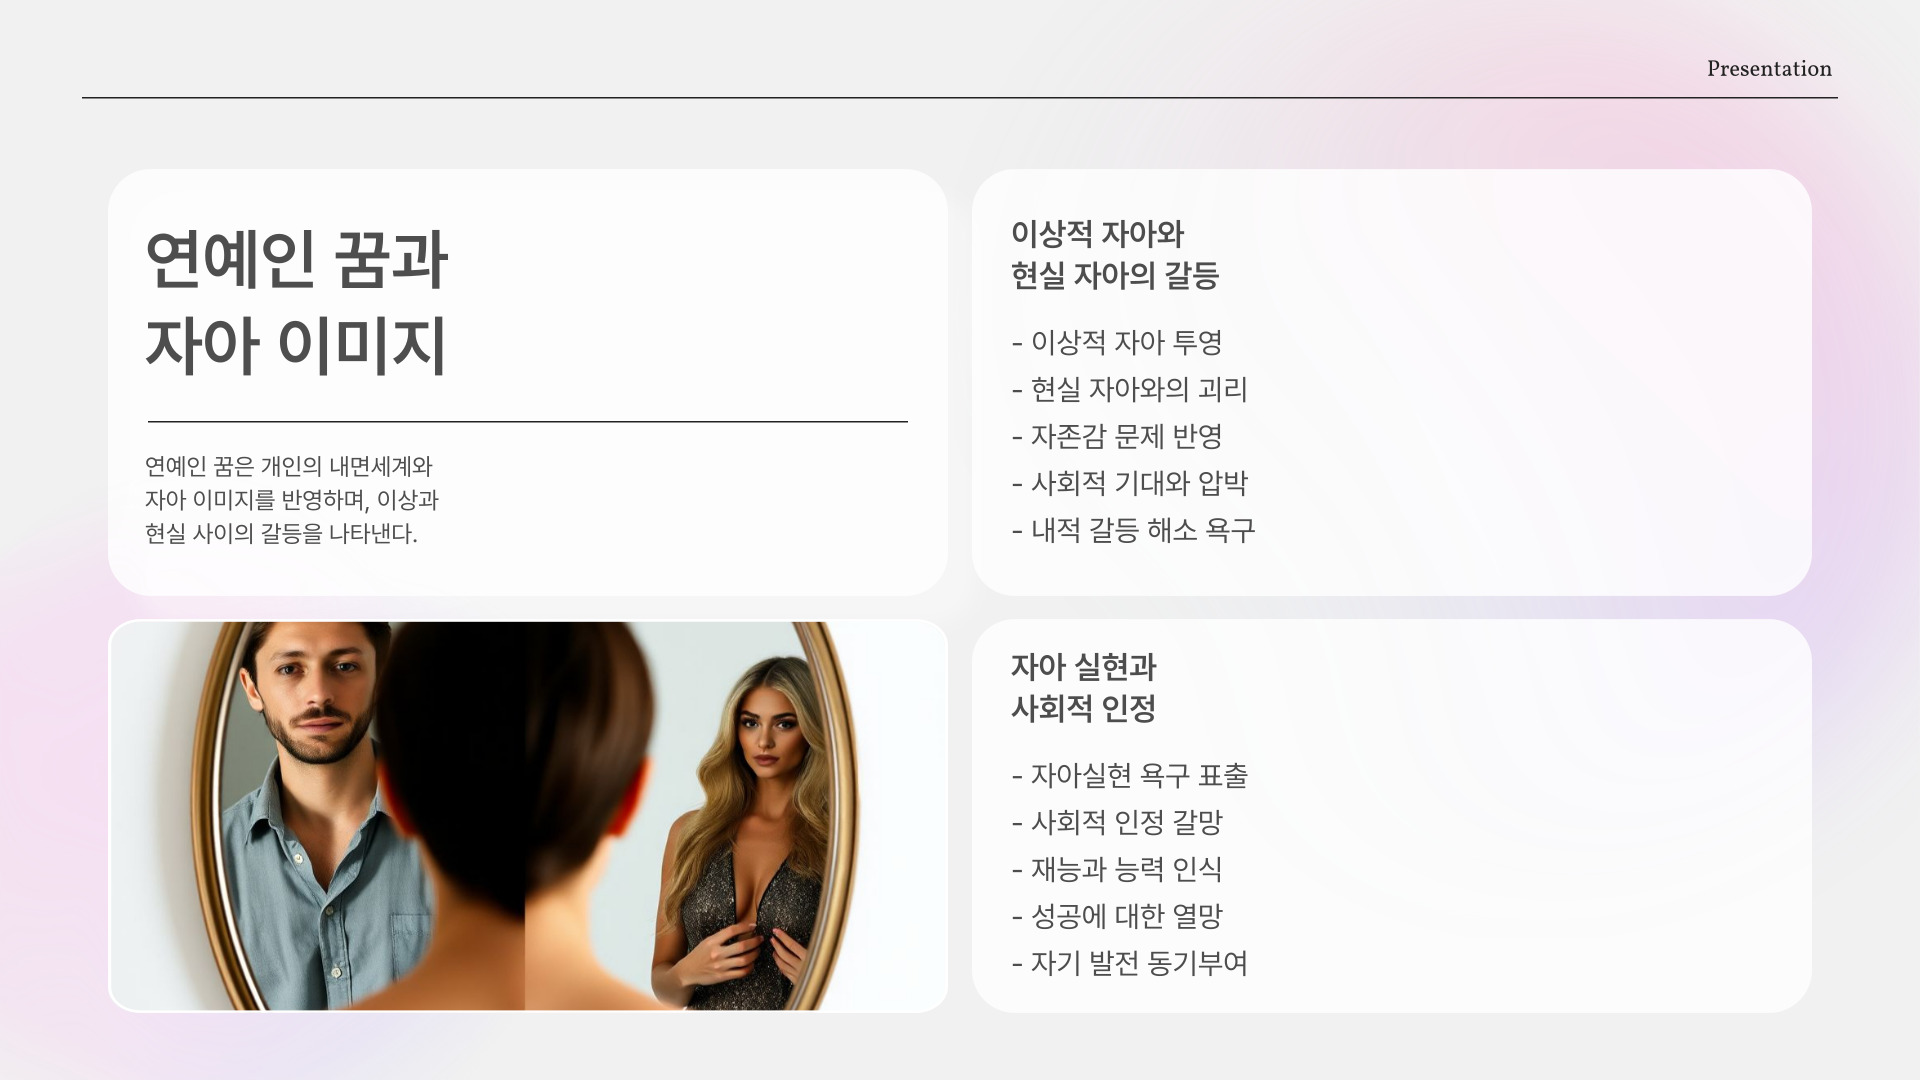Click bullet 내적 갈등 해소 욕구

pyautogui.click(x=1133, y=531)
